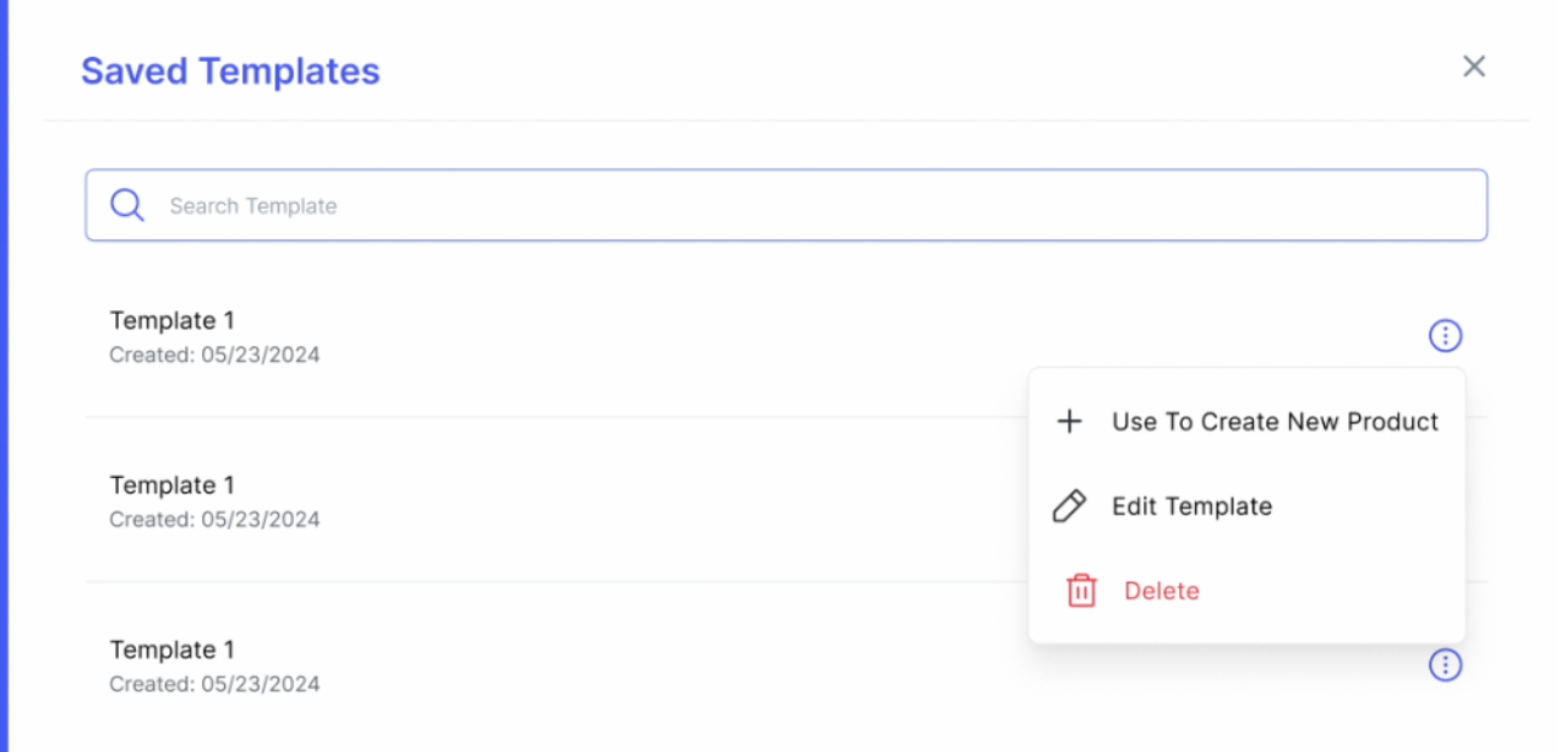Select the middle Template 1 entry name
The image size is (1558, 752).
click(172, 485)
